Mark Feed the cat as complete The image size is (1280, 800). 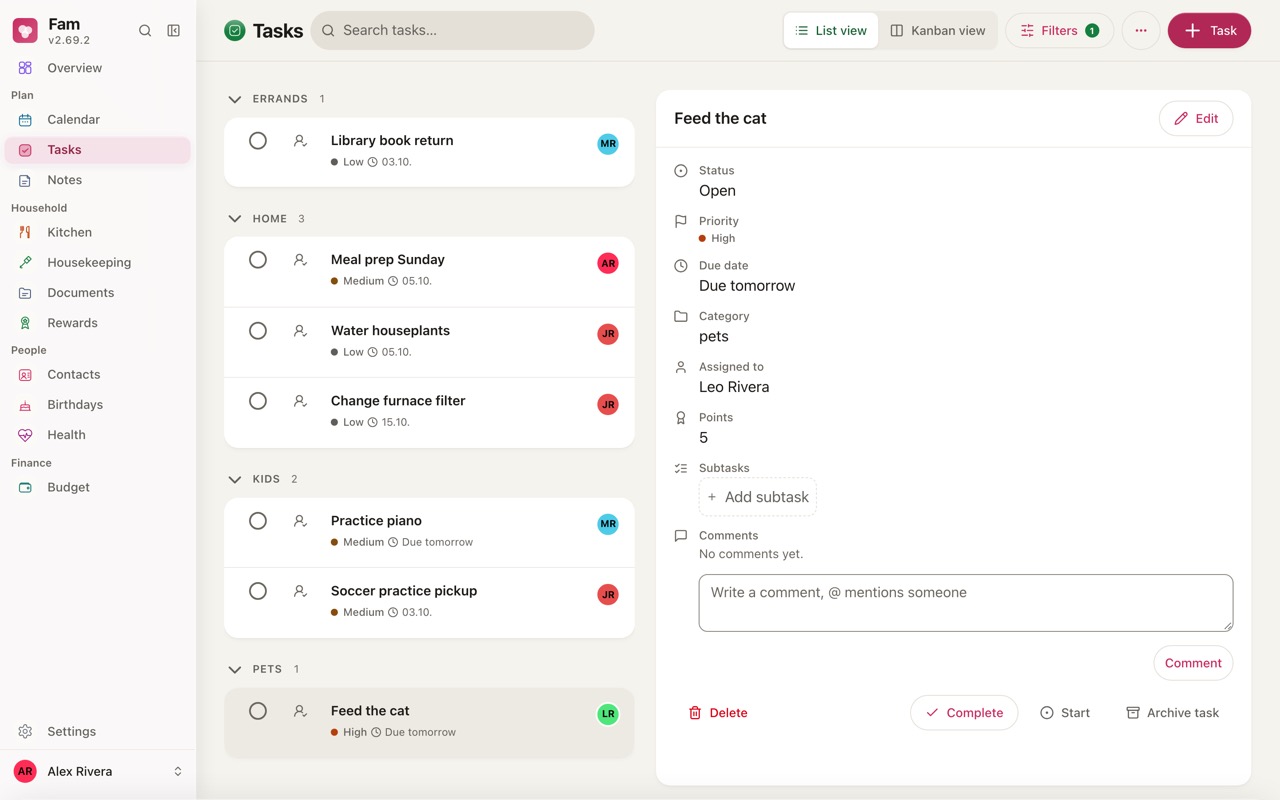[x=258, y=711]
